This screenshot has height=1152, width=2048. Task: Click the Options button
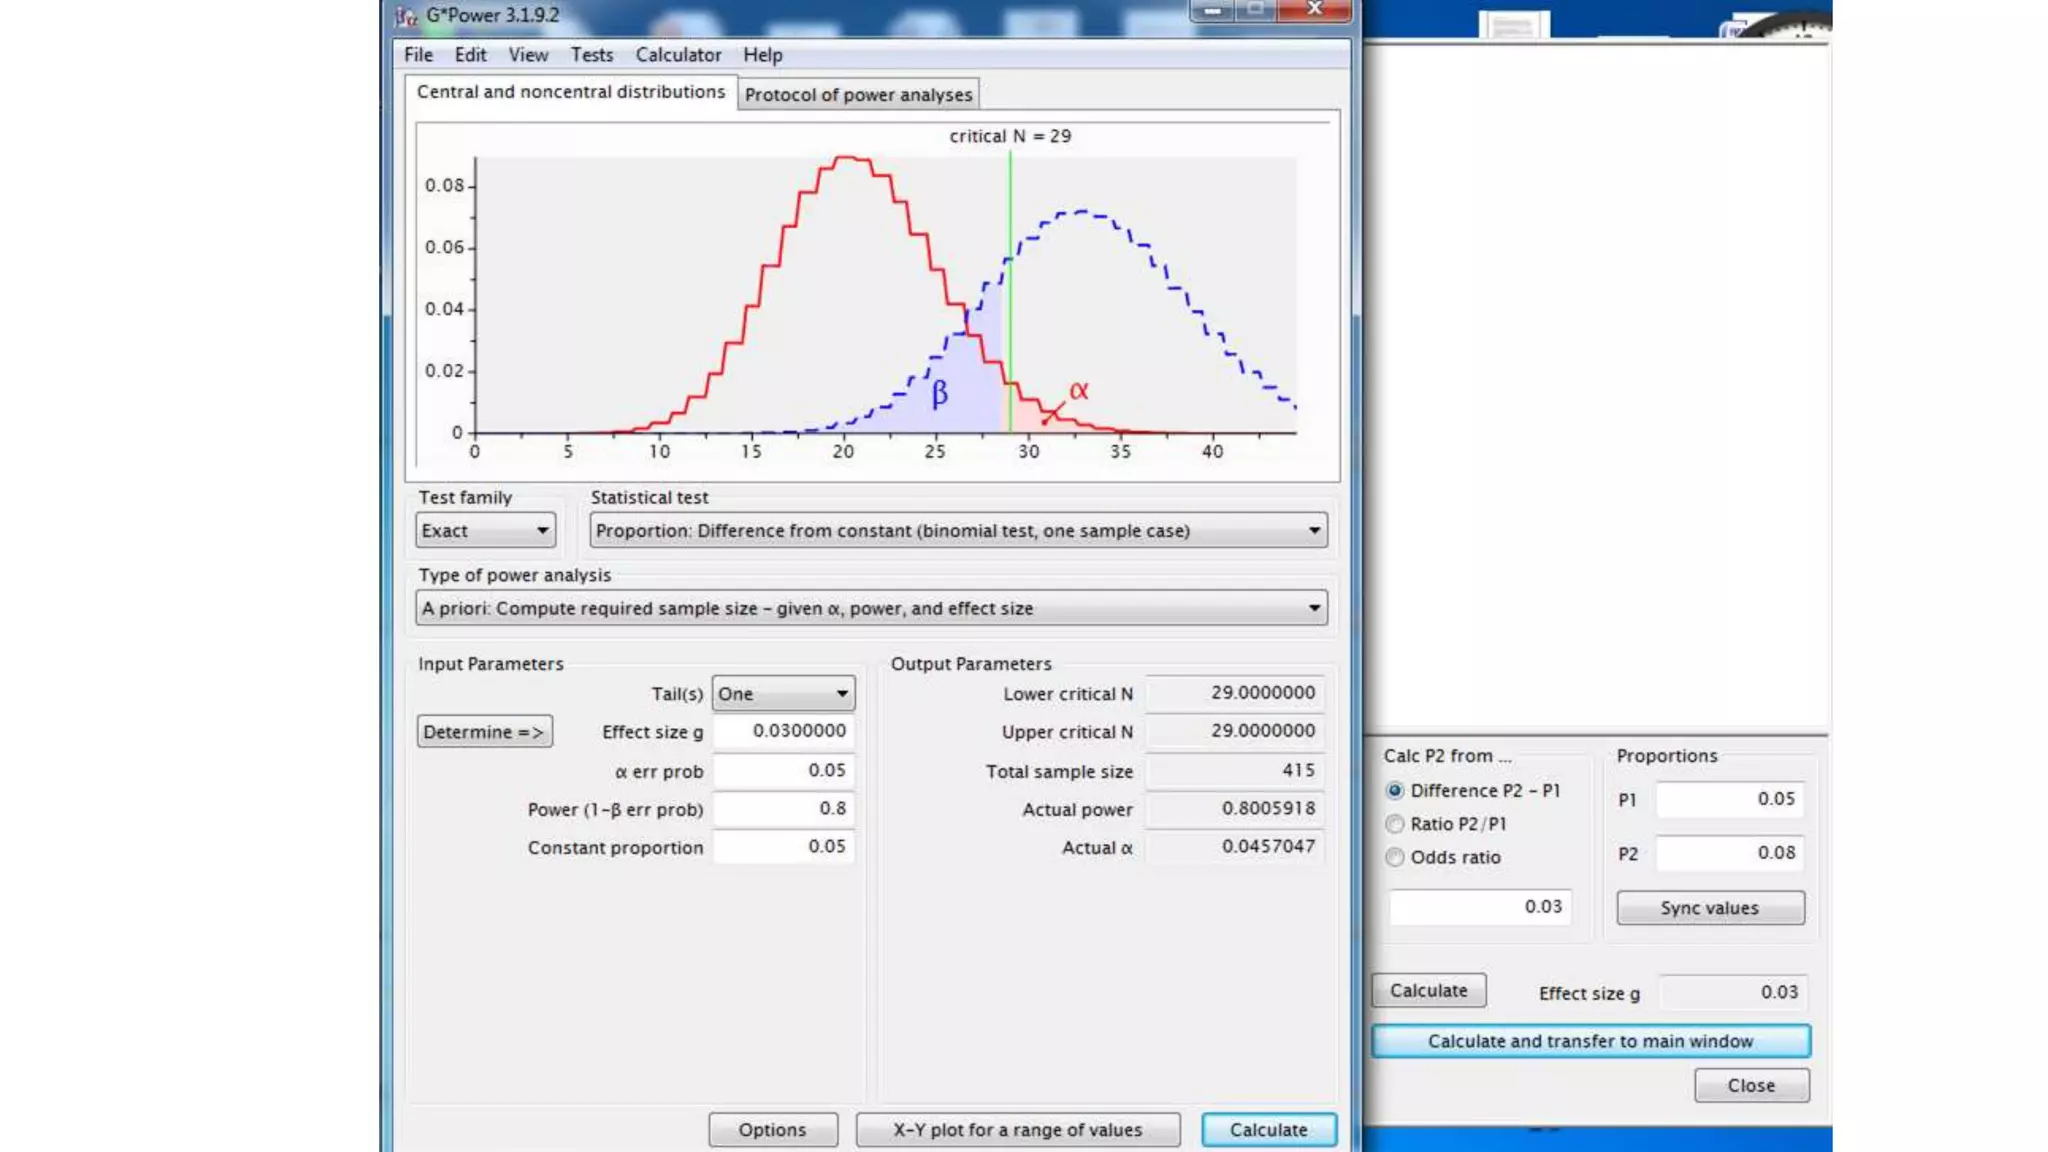(x=772, y=1130)
